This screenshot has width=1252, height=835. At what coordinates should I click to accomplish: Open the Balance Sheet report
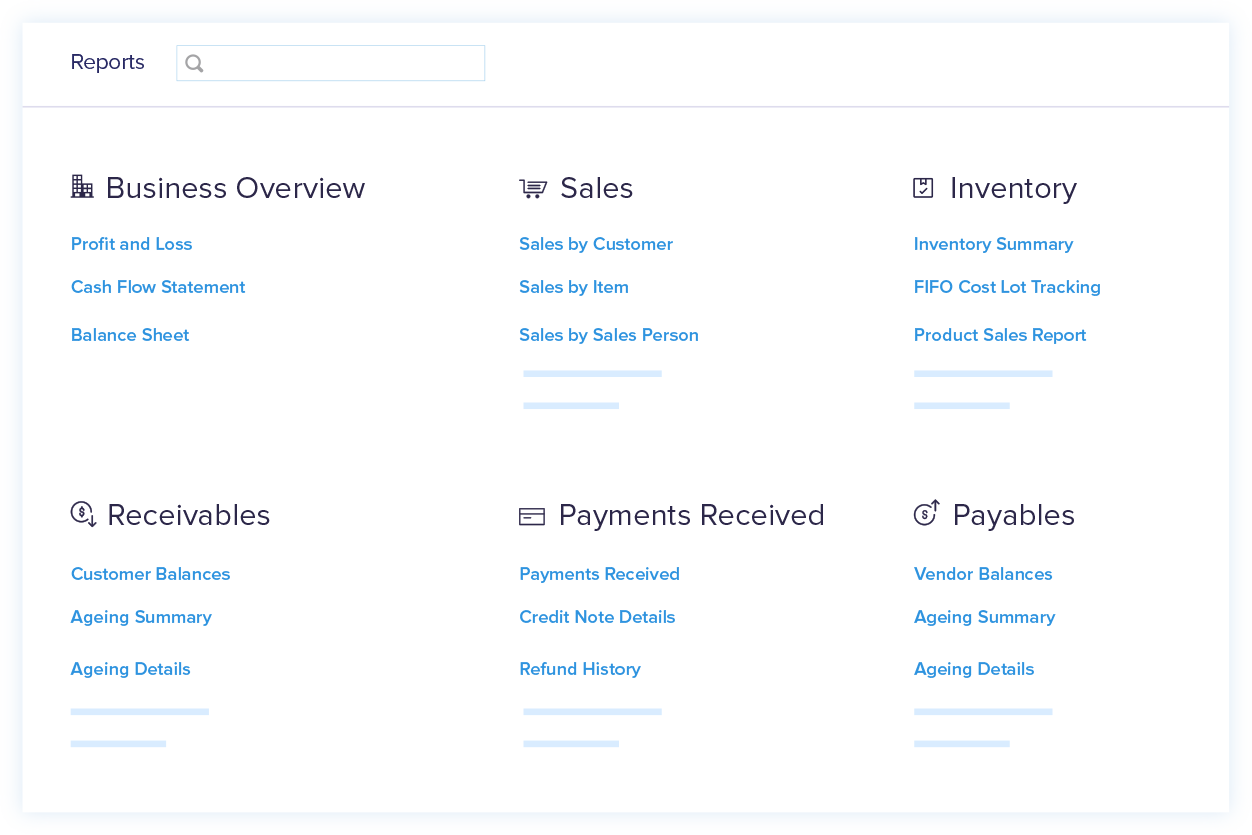pyautogui.click(x=130, y=335)
